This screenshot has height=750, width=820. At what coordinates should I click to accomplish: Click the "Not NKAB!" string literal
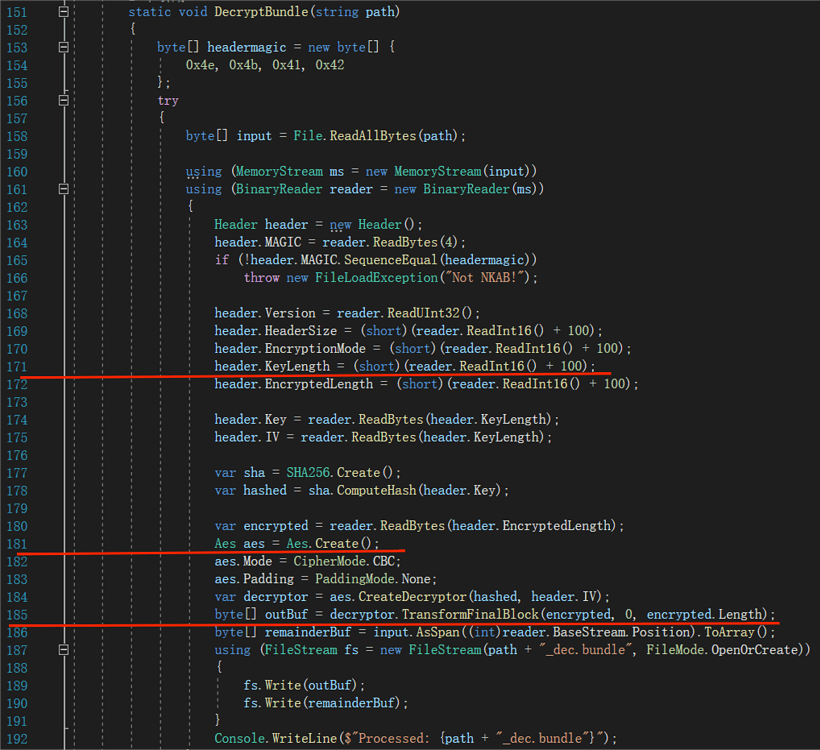click(495, 278)
